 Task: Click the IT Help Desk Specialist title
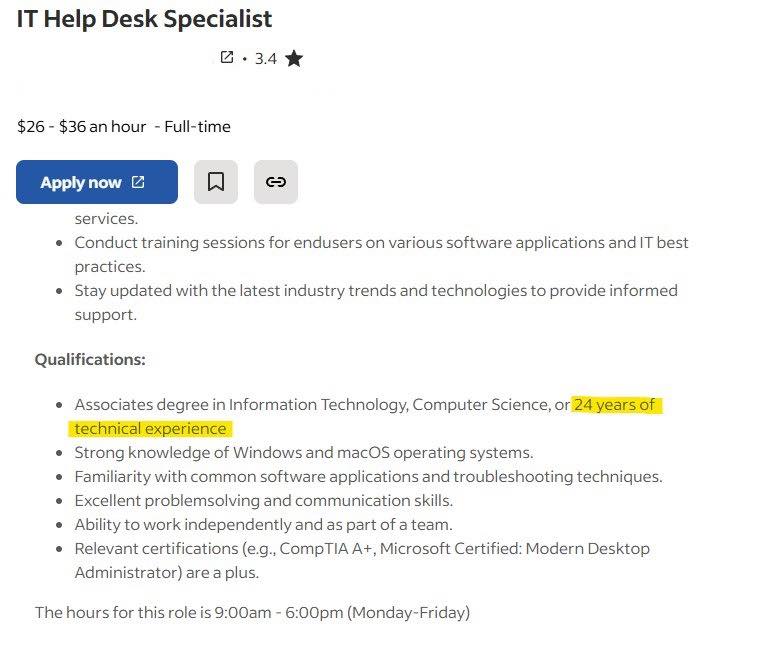[144, 19]
